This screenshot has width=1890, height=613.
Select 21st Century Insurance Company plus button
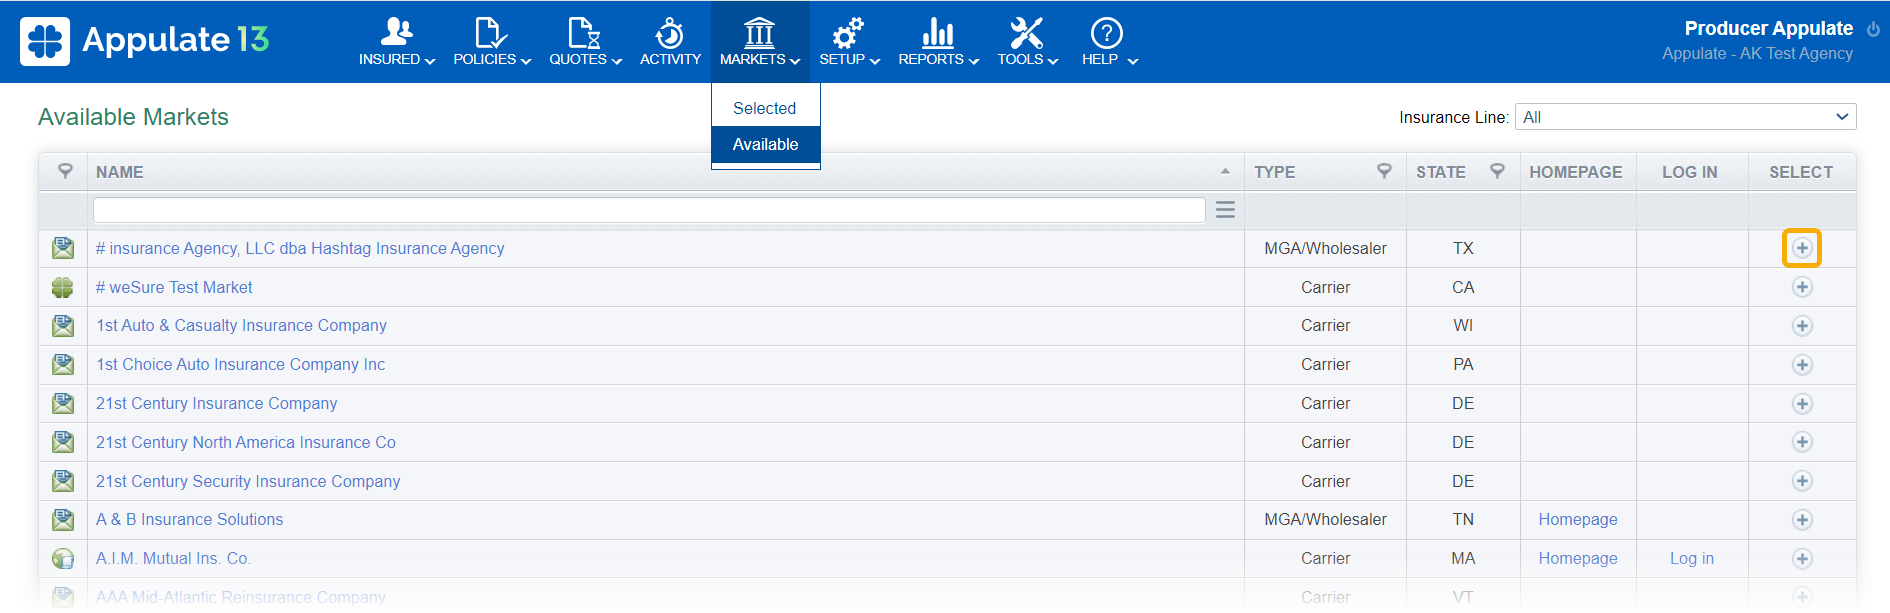(1801, 404)
